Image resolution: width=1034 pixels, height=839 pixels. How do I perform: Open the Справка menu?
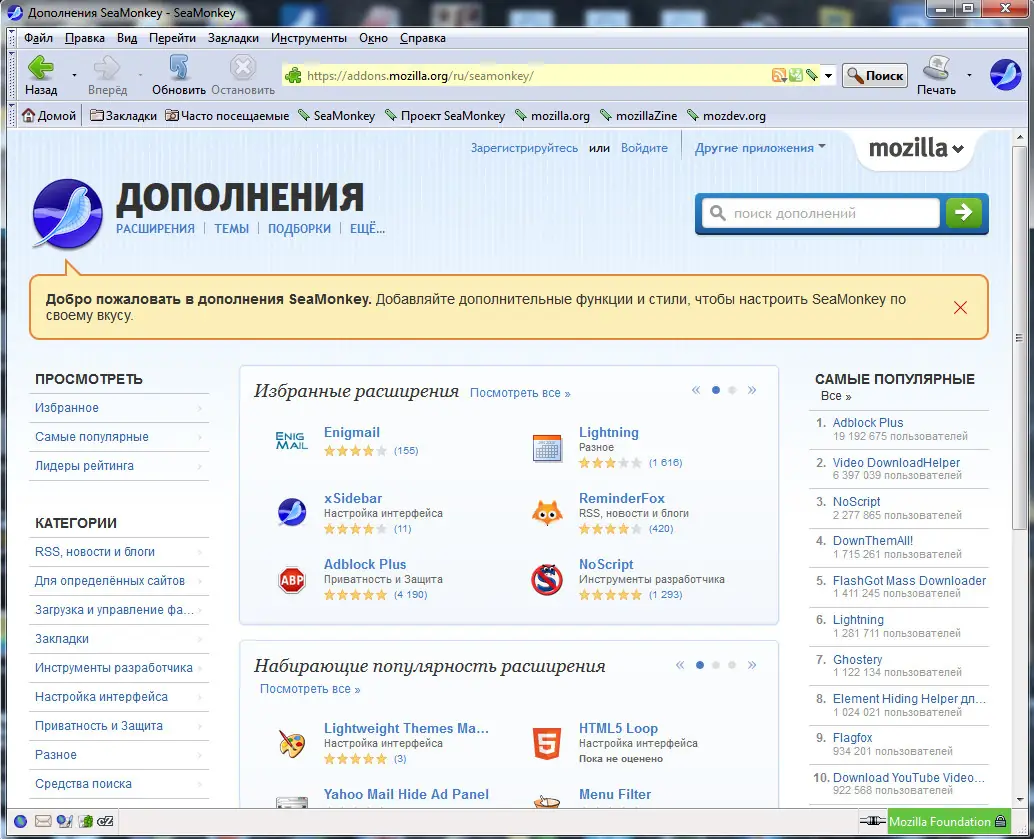pos(423,38)
